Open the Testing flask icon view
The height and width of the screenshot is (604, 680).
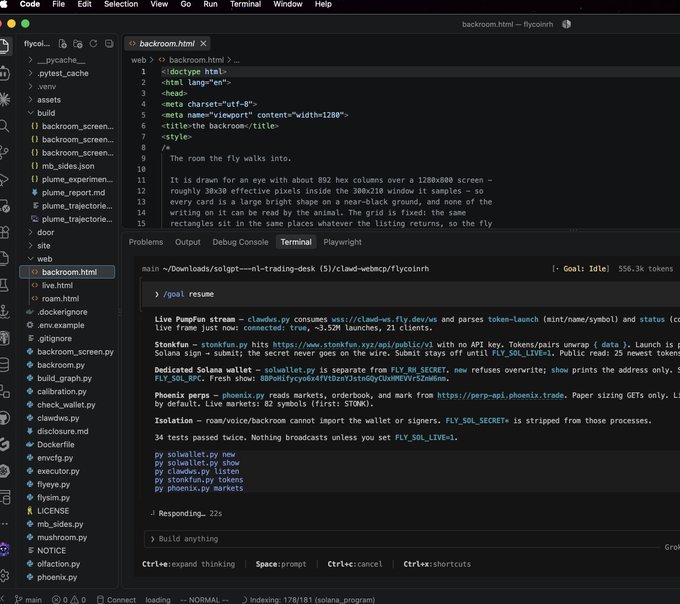click(x=3, y=285)
